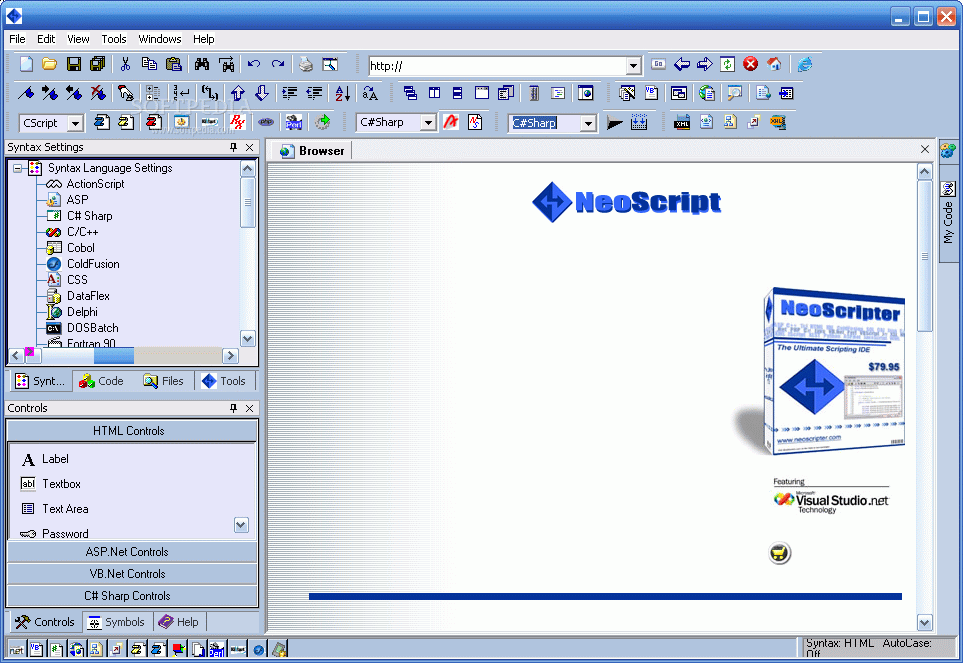Click shopping cart buy icon
Viewport: 963px width, 663px height.
pyautogui.click(x=779, y=553)
